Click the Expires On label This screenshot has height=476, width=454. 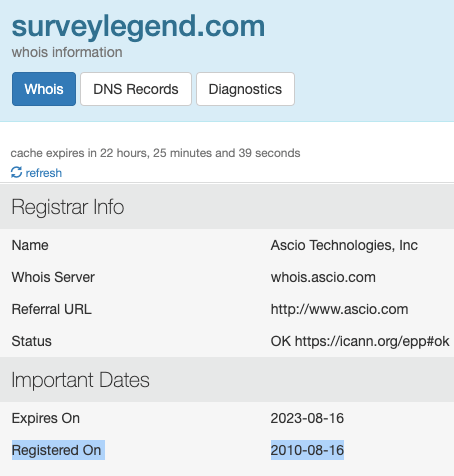point(46,418)
